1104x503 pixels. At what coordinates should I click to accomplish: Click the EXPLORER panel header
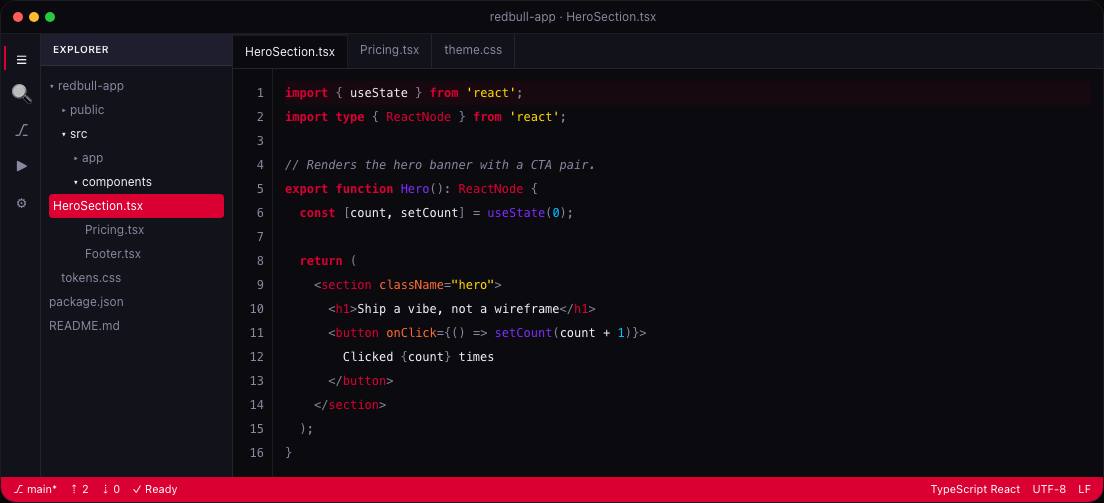click(137, 50)
